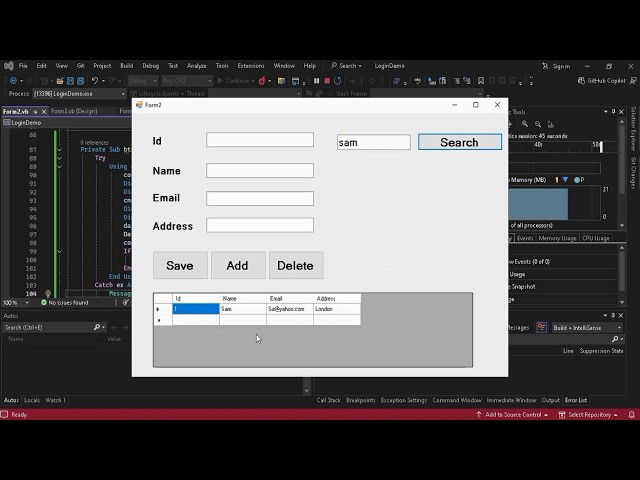Image resolution: width=640 pixels, height=480 pixels.
Task: Click the Restart debugging circular arrow icon
Action: [338, 81]
